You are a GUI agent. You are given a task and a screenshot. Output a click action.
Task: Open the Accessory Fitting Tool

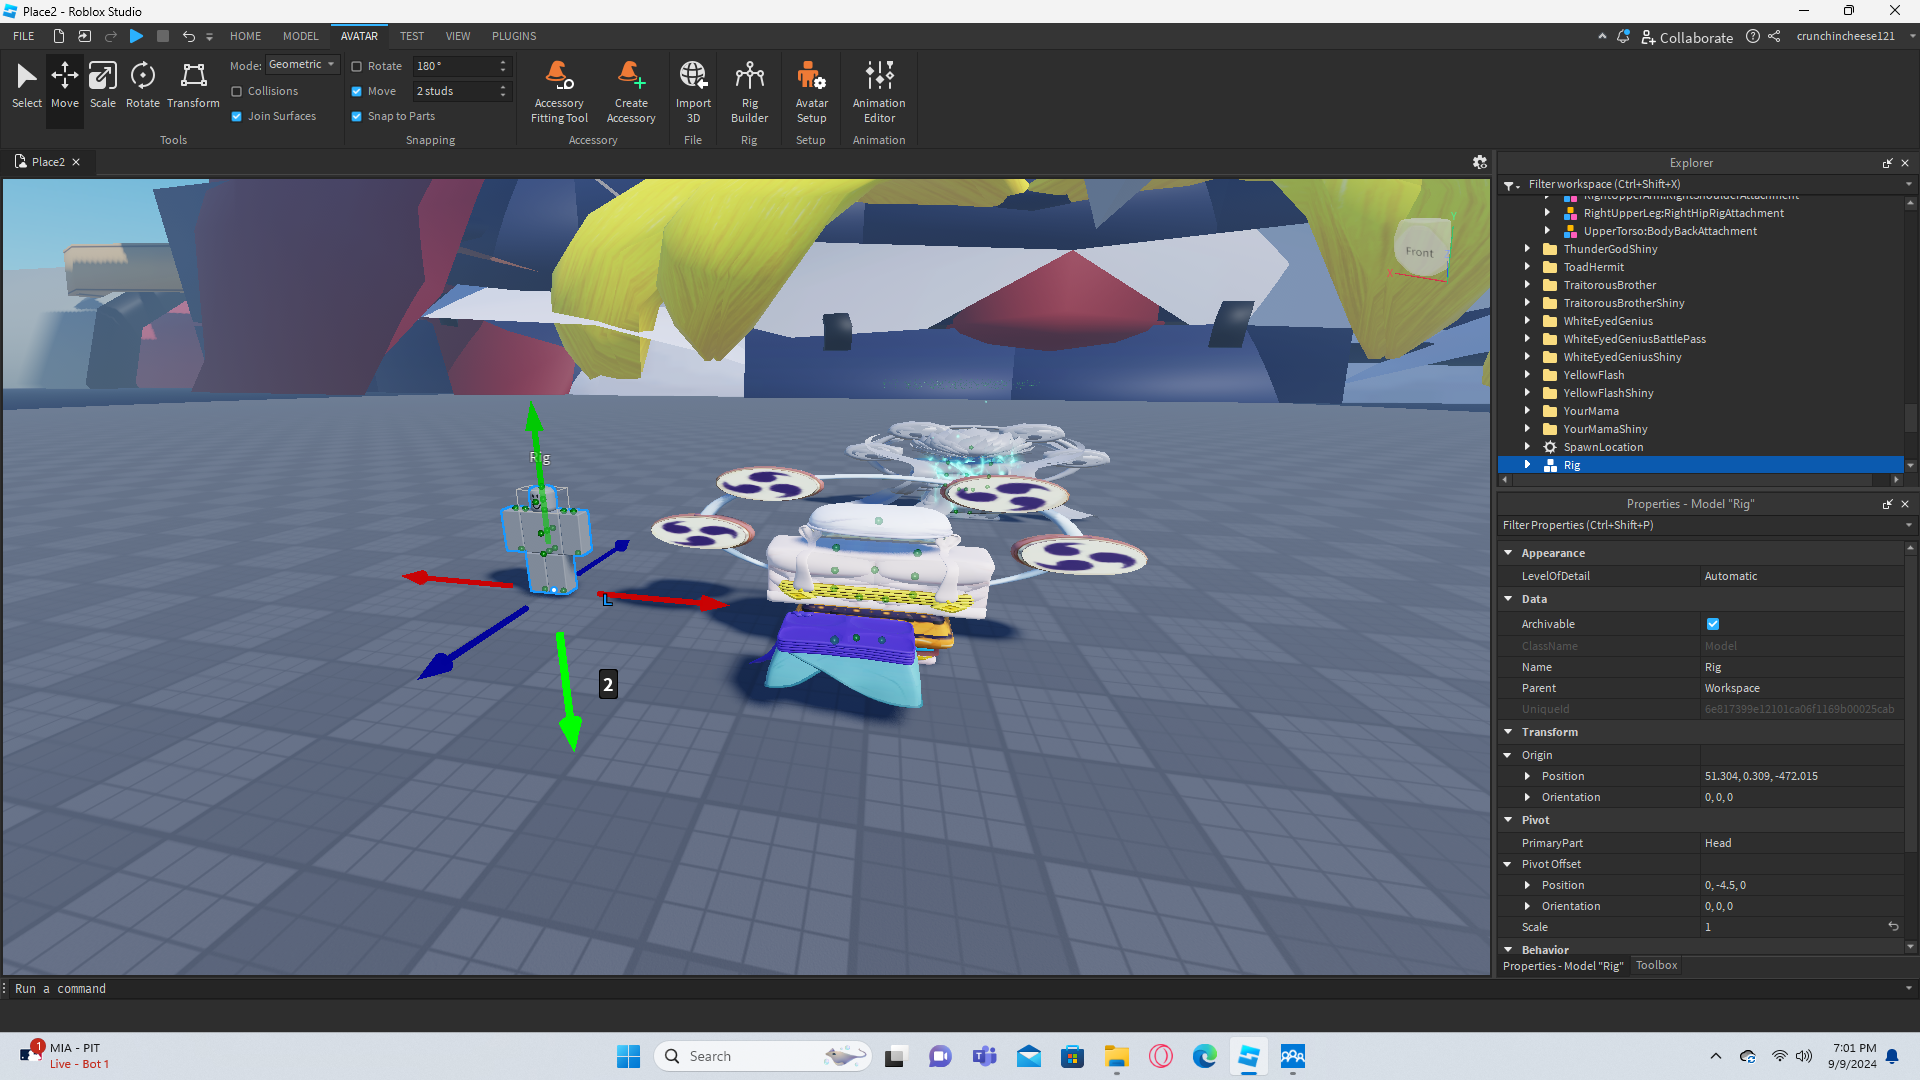pyautogui.click(x=559, y=91)
